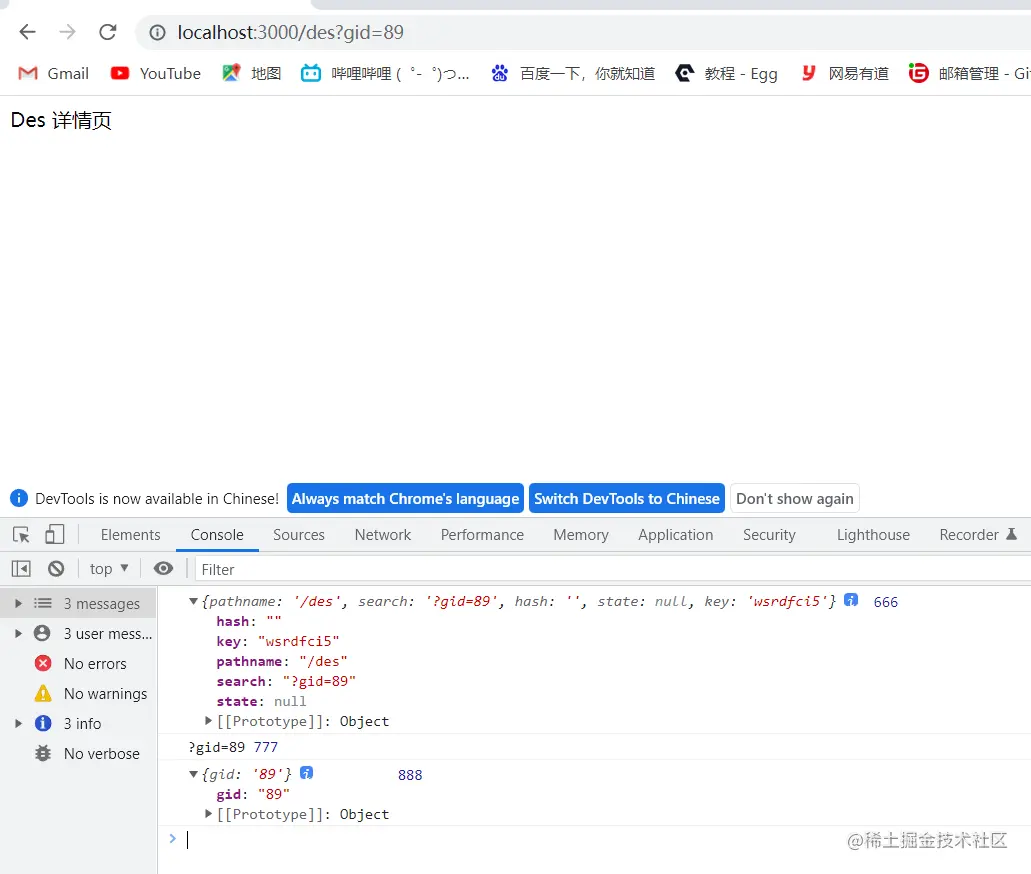This screenshot has height=874, width=1031.
Task: Expand the 3 info group
Action: click(18, 723)
